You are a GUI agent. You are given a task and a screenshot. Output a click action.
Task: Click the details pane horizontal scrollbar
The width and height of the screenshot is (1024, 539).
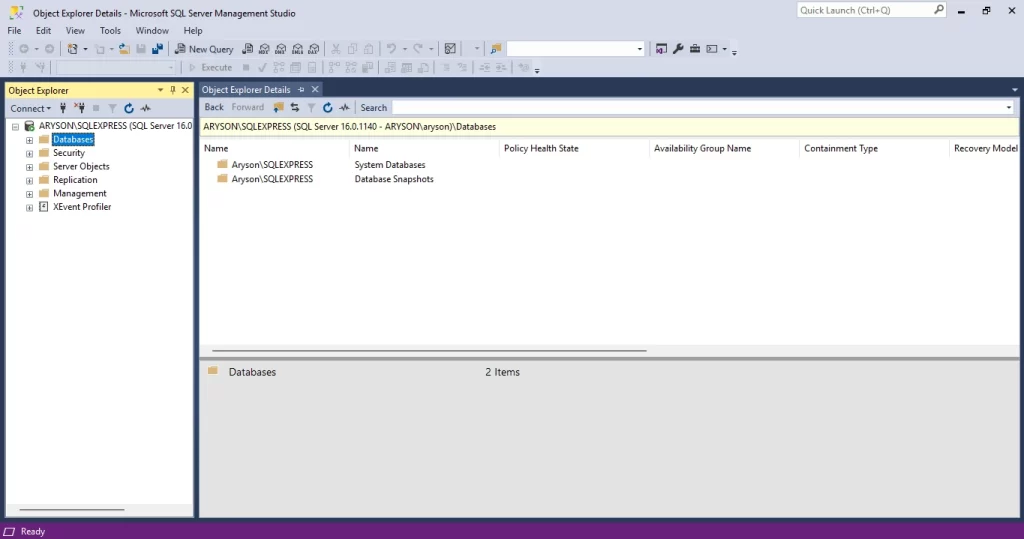429,351
